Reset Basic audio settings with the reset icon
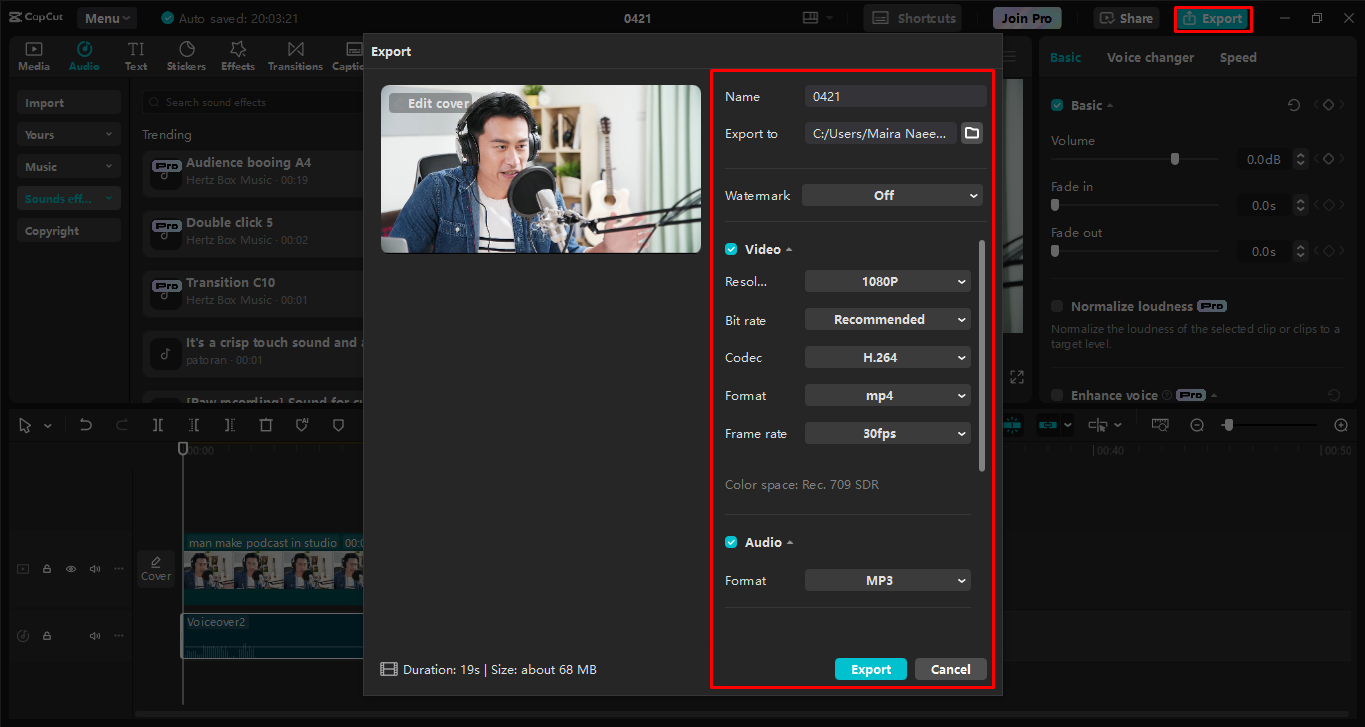1365x727 pixels. (x=1294, y=105)
